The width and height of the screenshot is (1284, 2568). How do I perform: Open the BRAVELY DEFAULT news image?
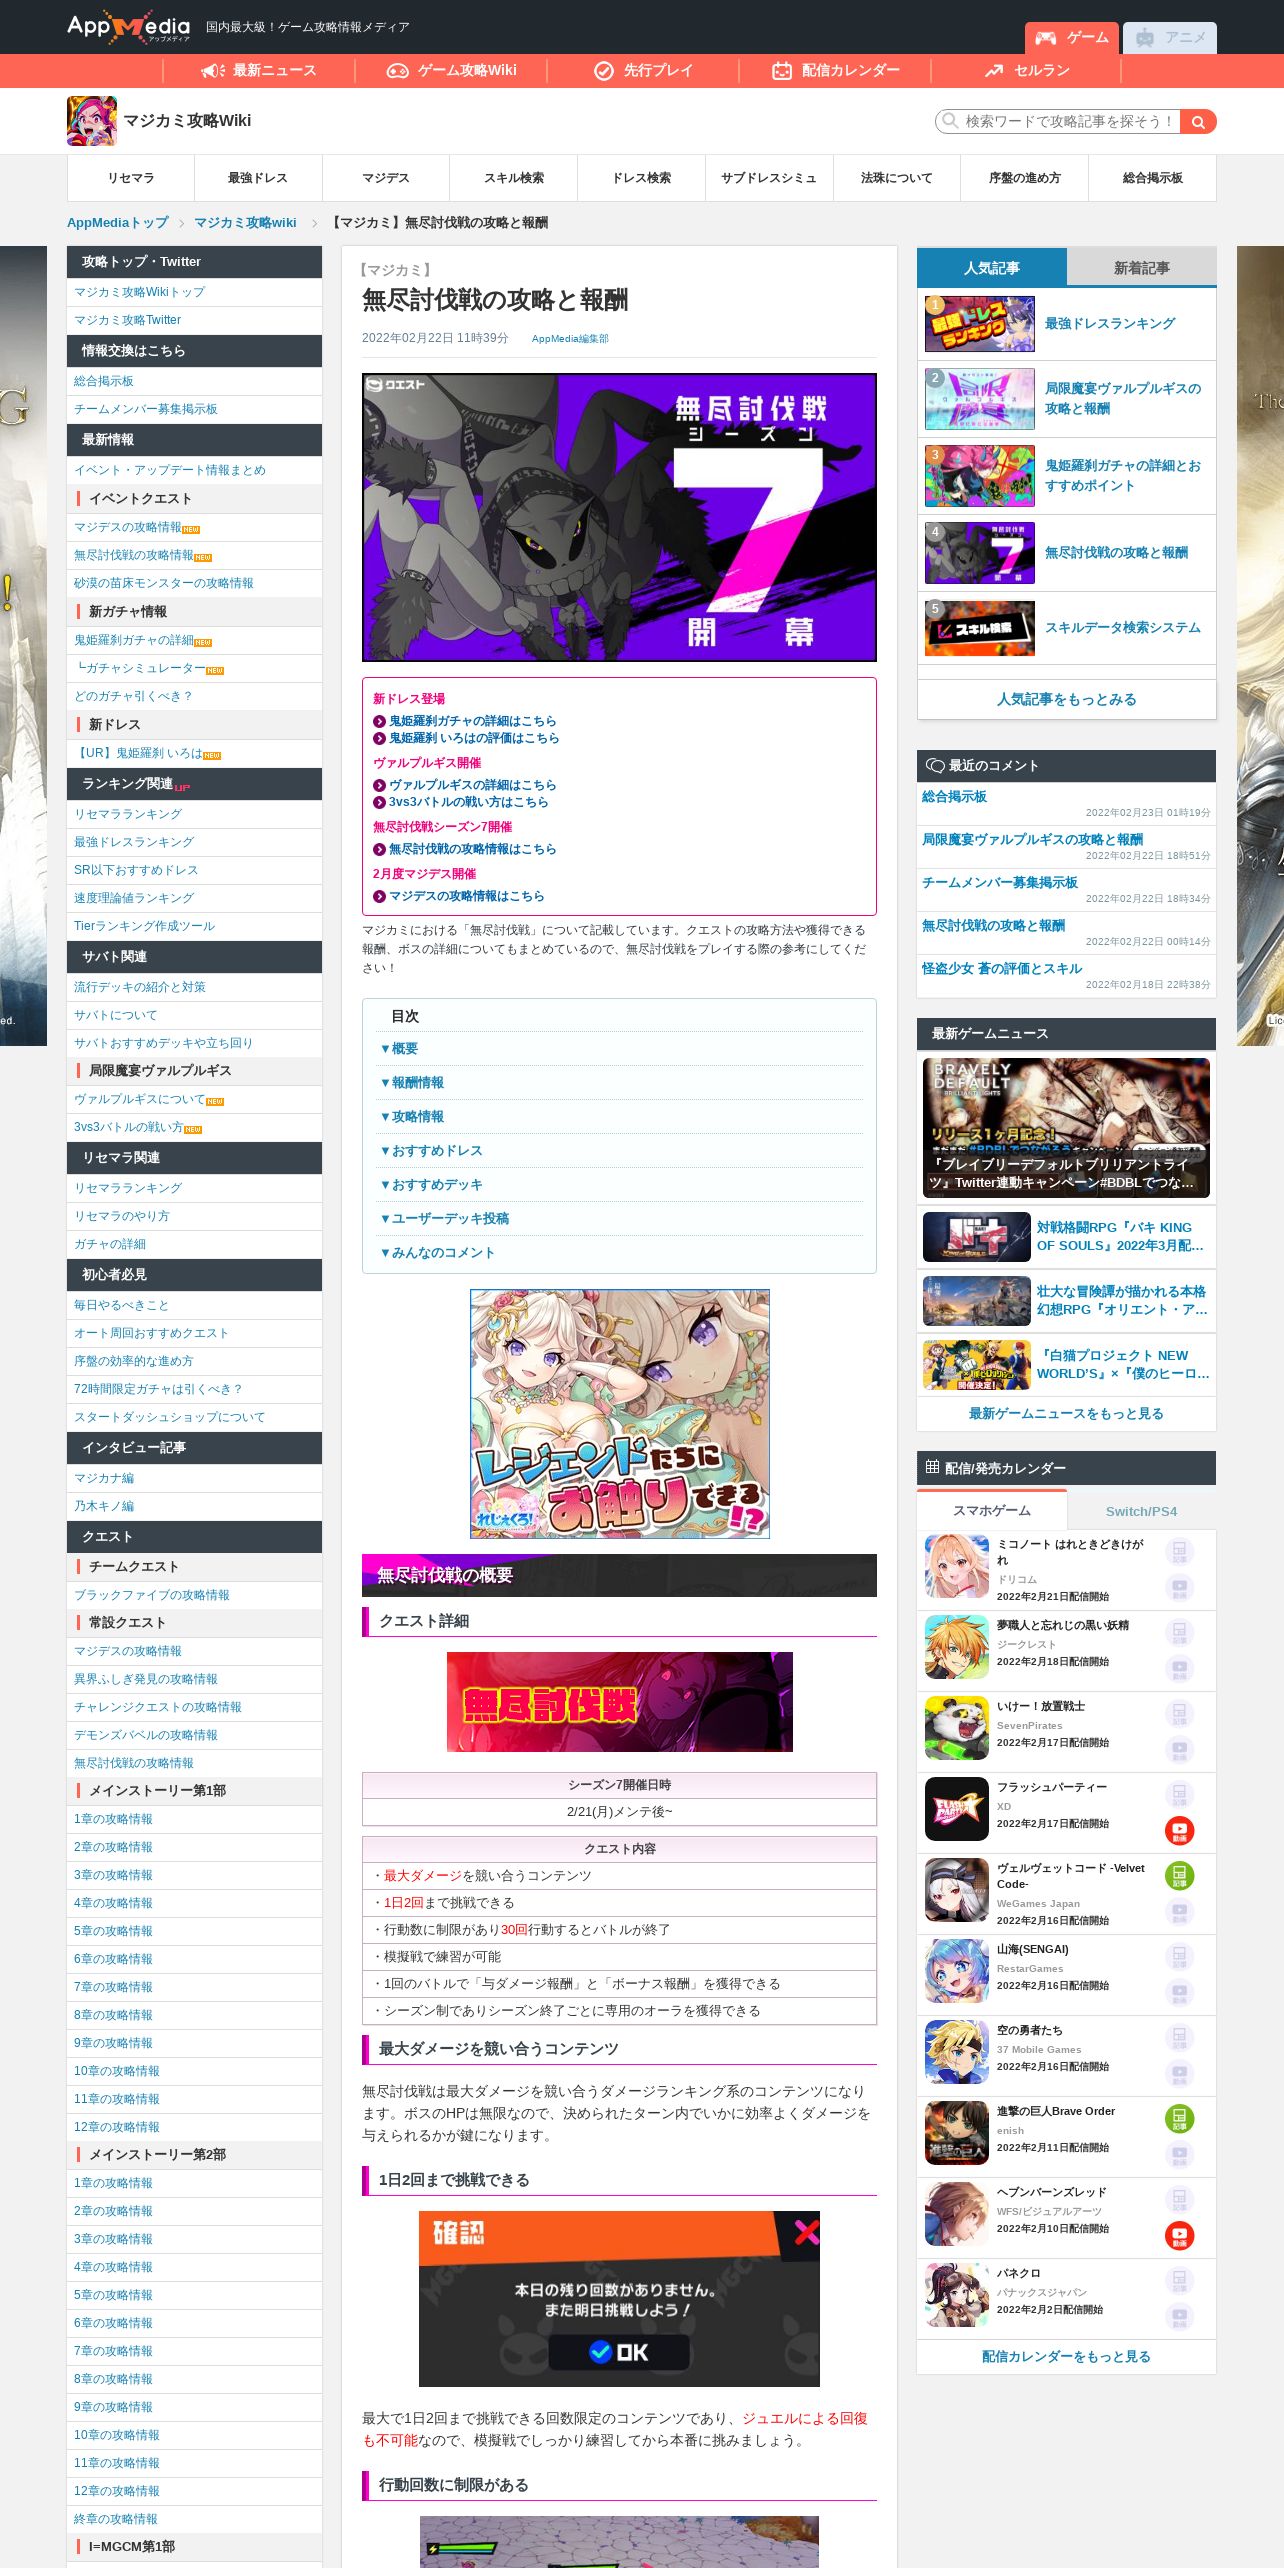[1066, 1128]
